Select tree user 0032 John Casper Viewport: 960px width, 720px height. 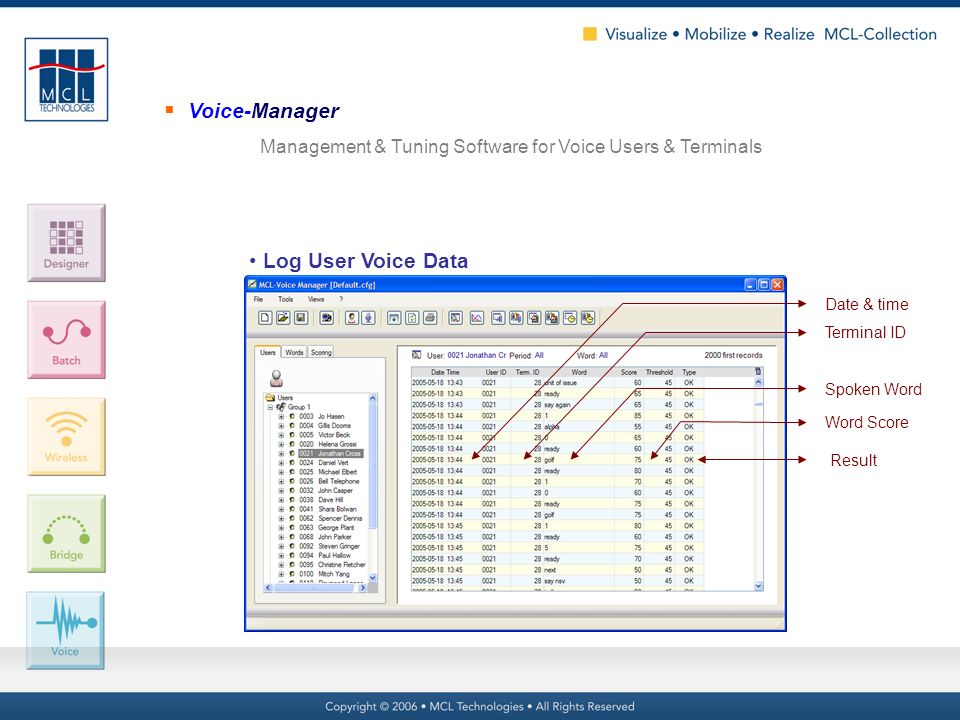pos(326,490)
